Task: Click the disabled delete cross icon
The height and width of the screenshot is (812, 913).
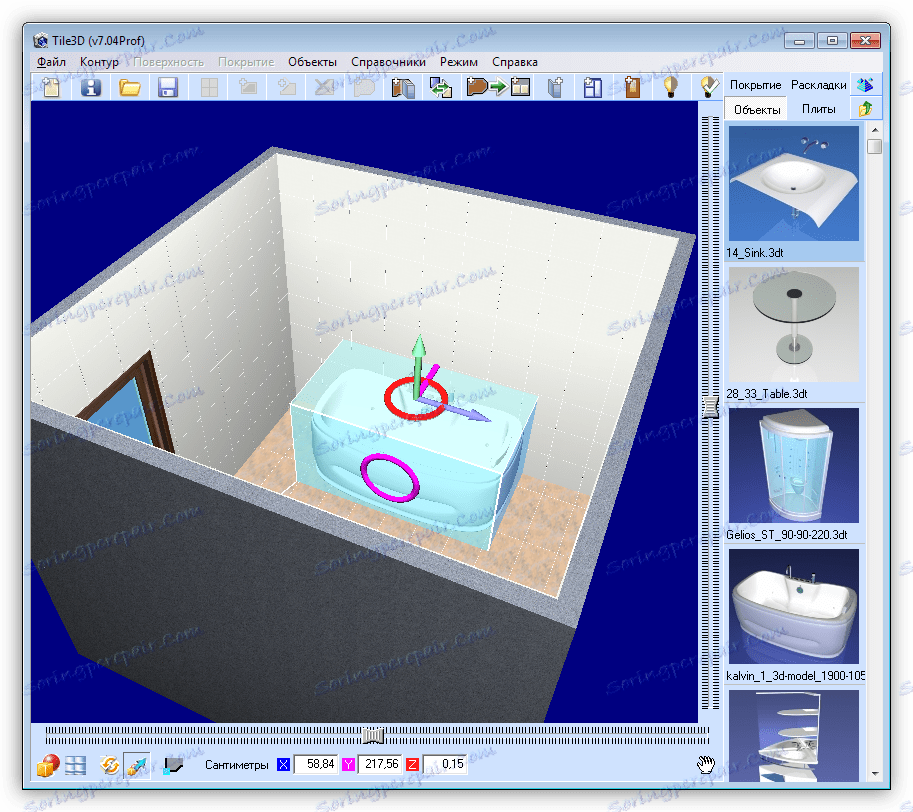Action: [324, 87]
